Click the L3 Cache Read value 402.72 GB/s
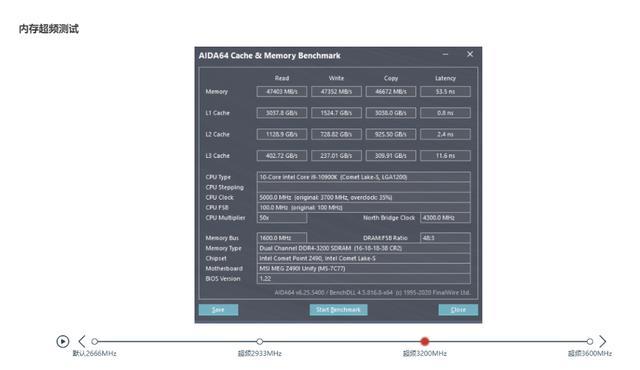 pos(282,155)
